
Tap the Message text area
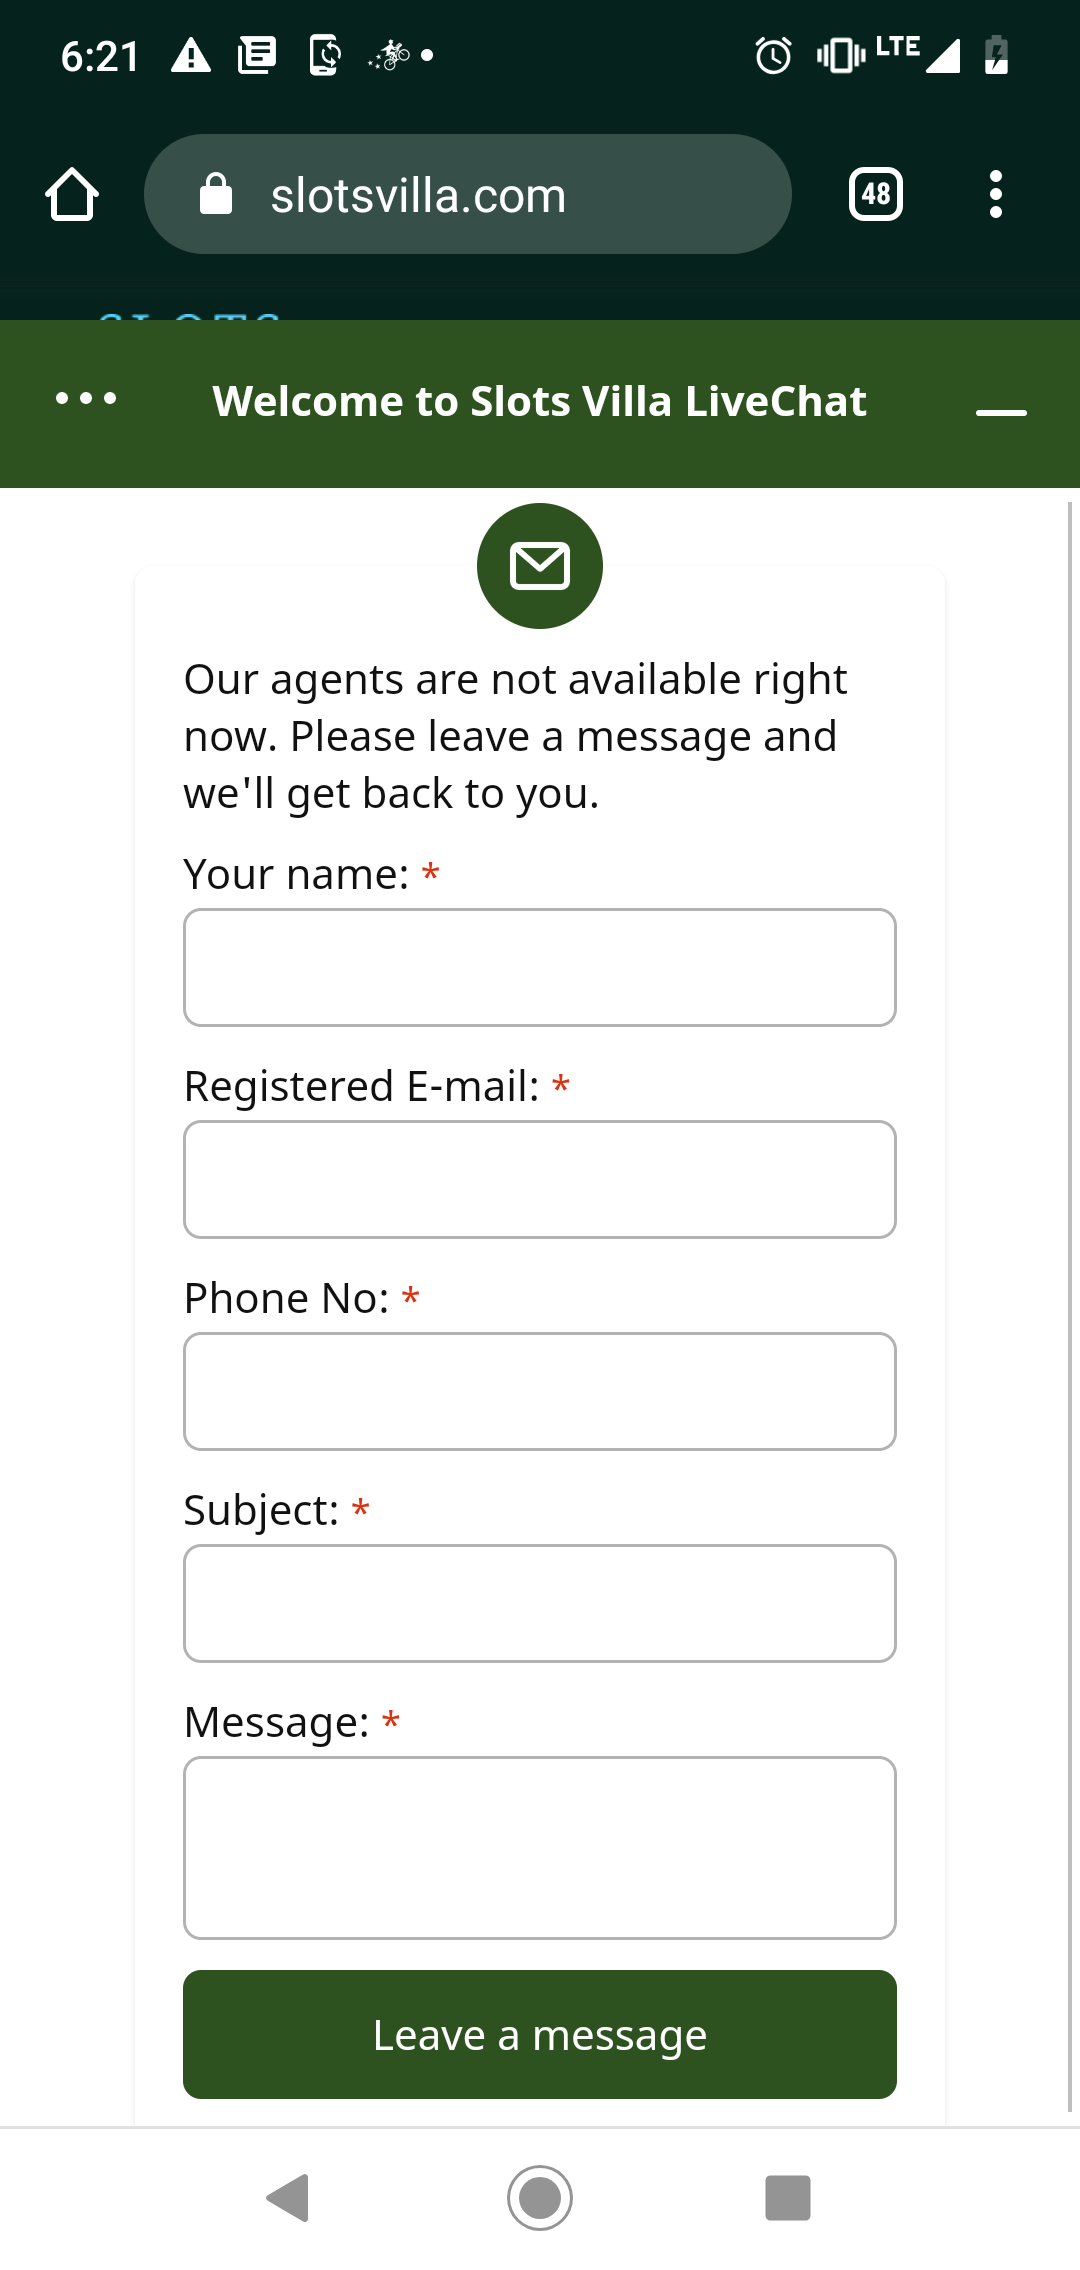[540, 1847]
